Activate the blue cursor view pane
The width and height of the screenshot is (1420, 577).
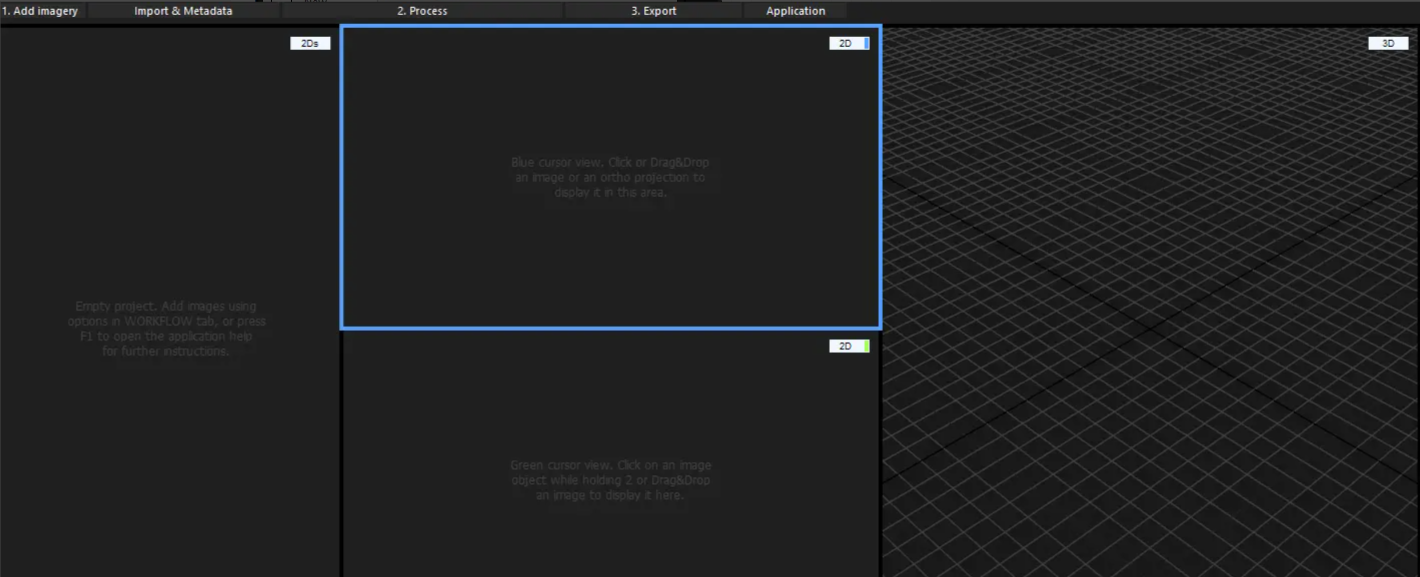[610, 177]
